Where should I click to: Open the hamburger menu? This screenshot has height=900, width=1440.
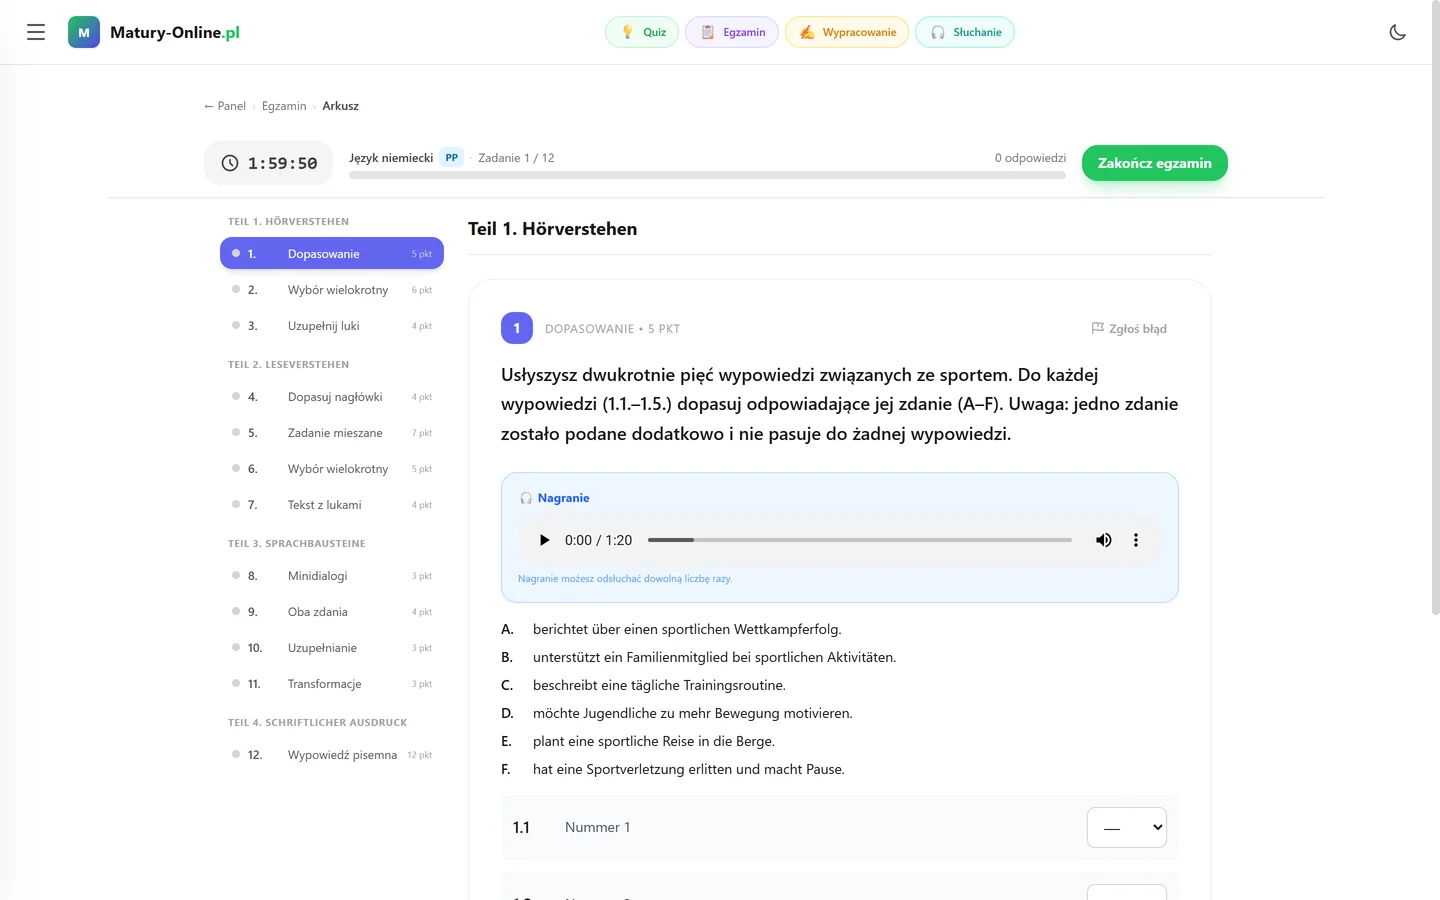click(x=36, y=32)
